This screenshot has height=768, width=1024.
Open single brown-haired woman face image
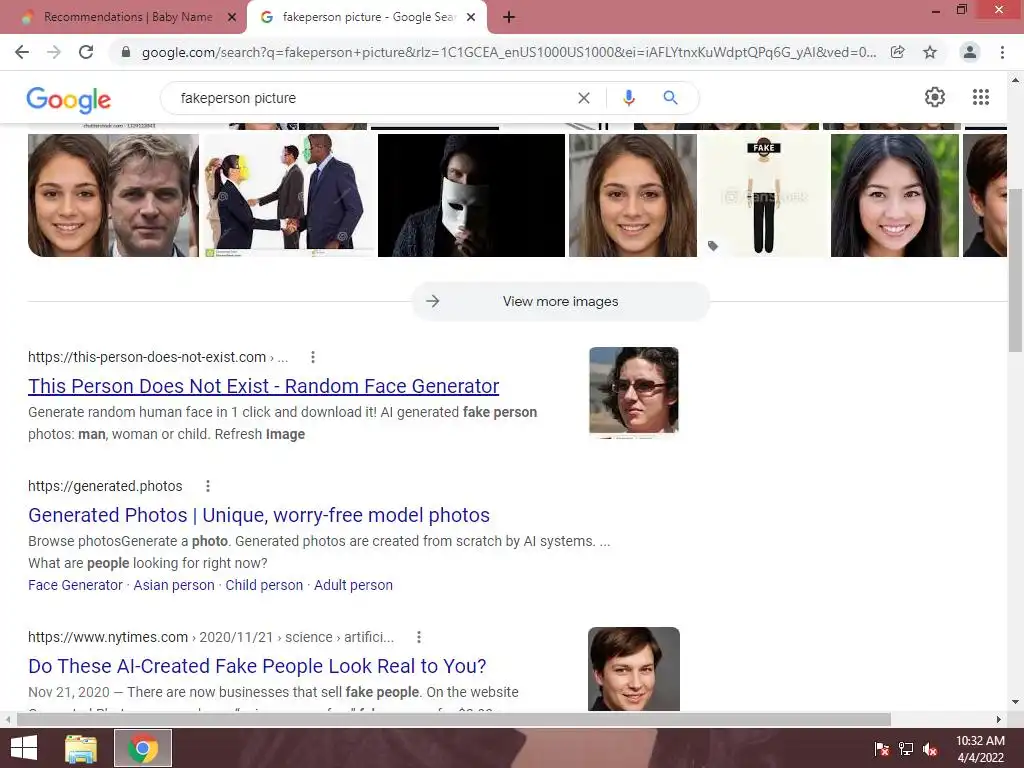click(x=633, y=195)
